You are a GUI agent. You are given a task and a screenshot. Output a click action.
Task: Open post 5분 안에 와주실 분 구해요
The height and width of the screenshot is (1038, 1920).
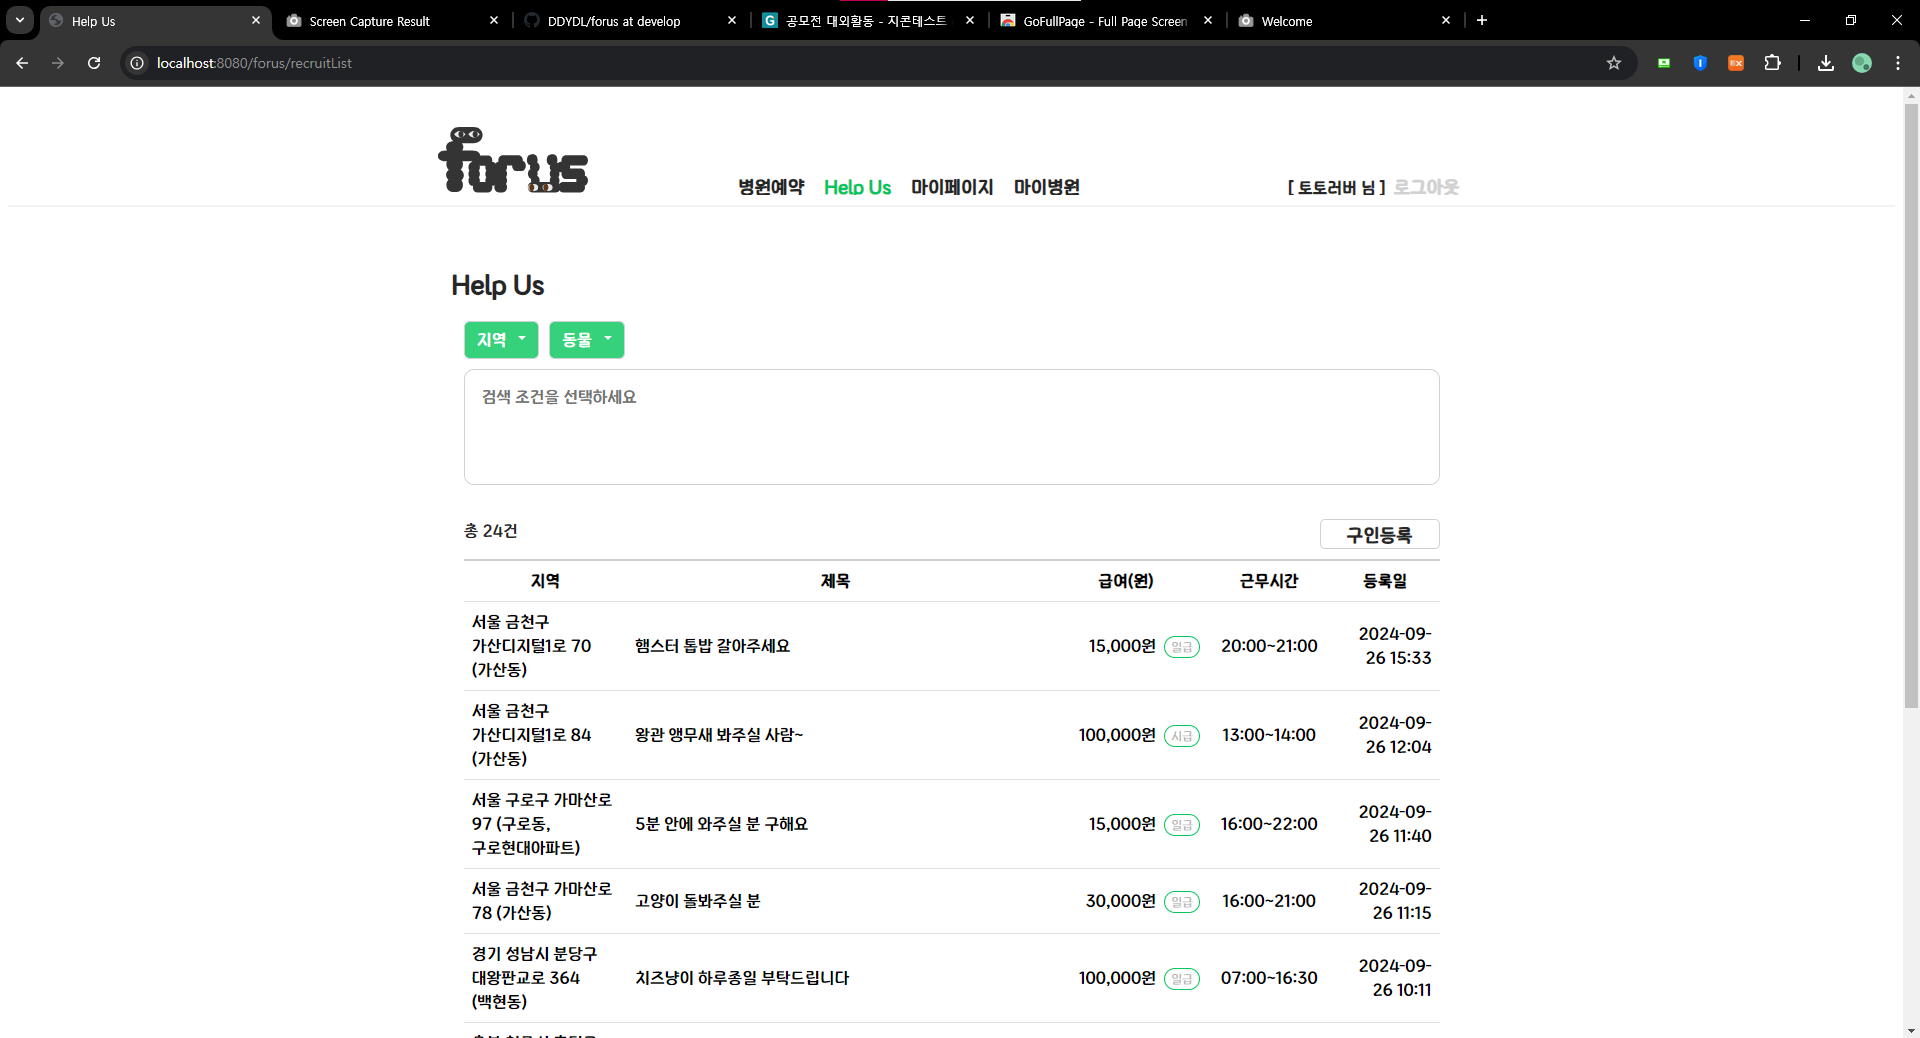721,824
